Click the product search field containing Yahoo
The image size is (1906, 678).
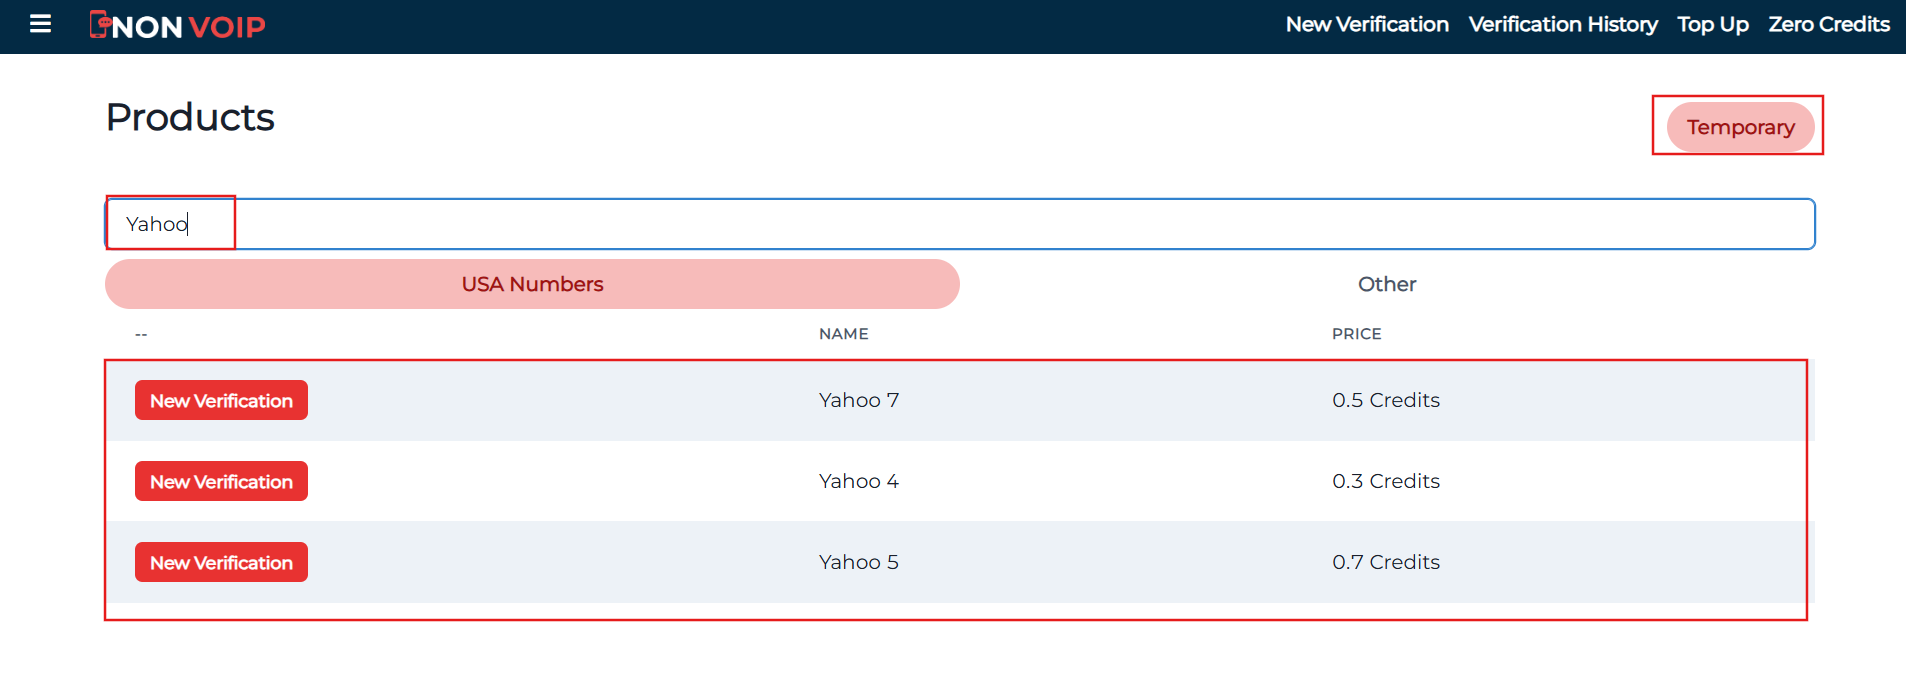tap(960, 224)
